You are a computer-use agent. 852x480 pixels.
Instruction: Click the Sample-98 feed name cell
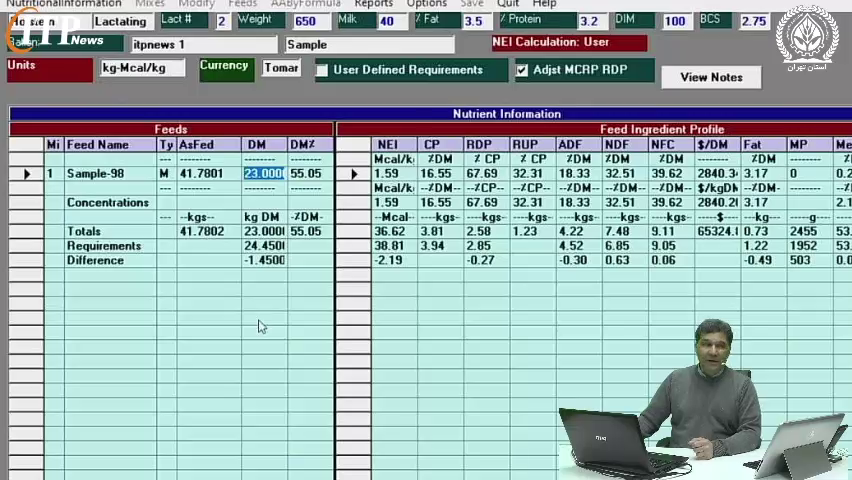click(110, 174)
